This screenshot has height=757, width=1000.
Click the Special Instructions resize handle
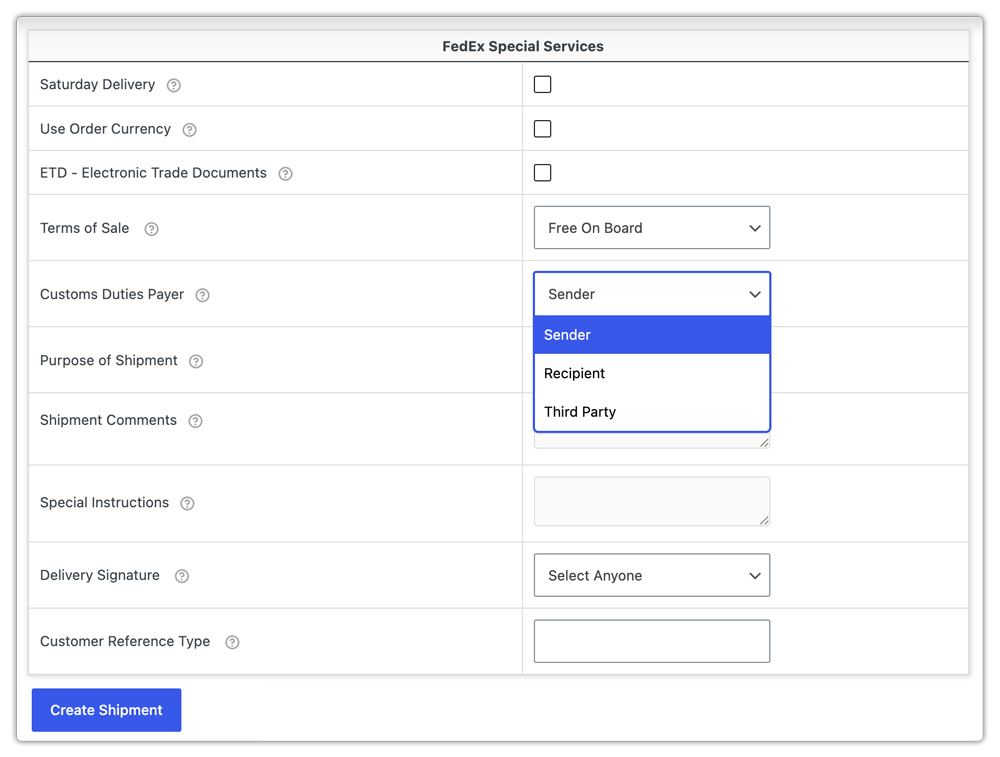(764, 520)
